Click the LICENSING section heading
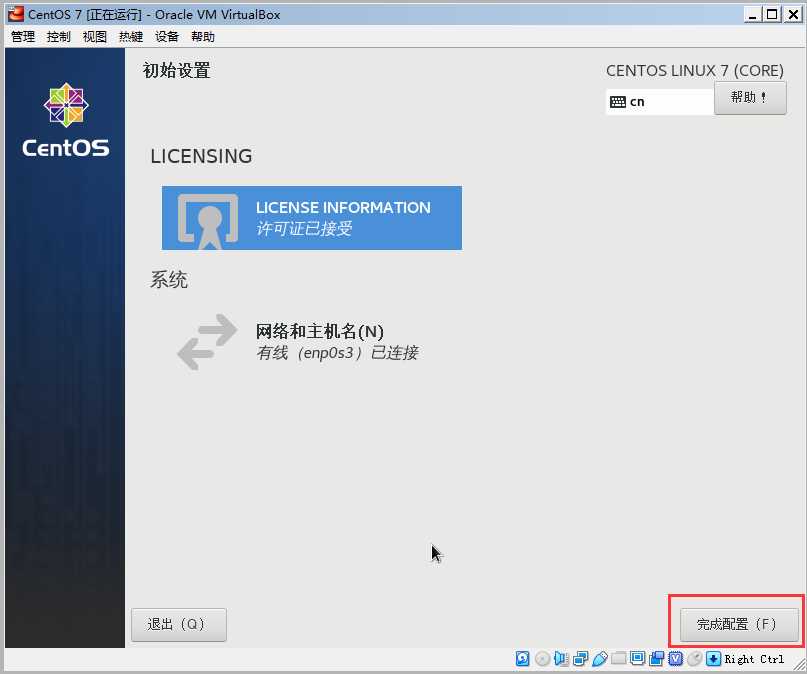 click(x=201, y=156)
